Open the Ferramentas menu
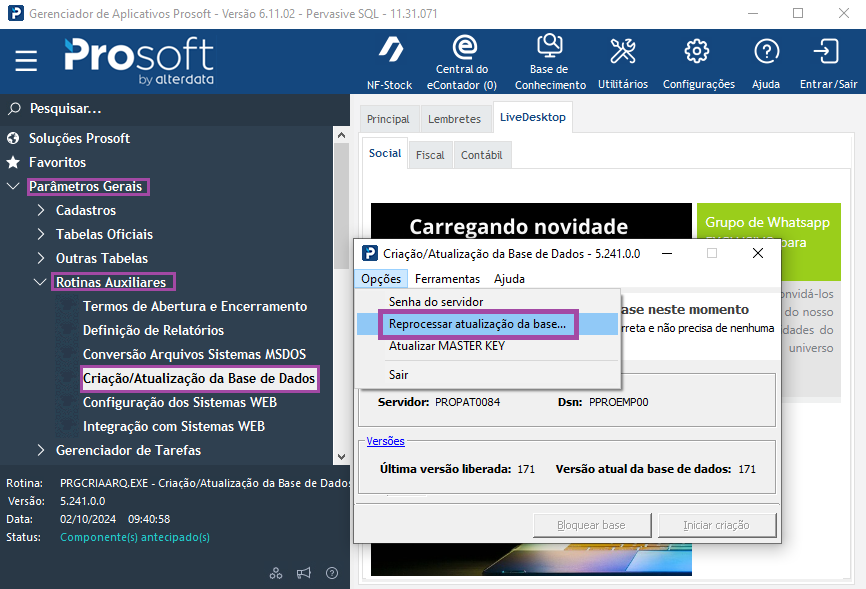The image size is (866, 589). pos(447,278)
